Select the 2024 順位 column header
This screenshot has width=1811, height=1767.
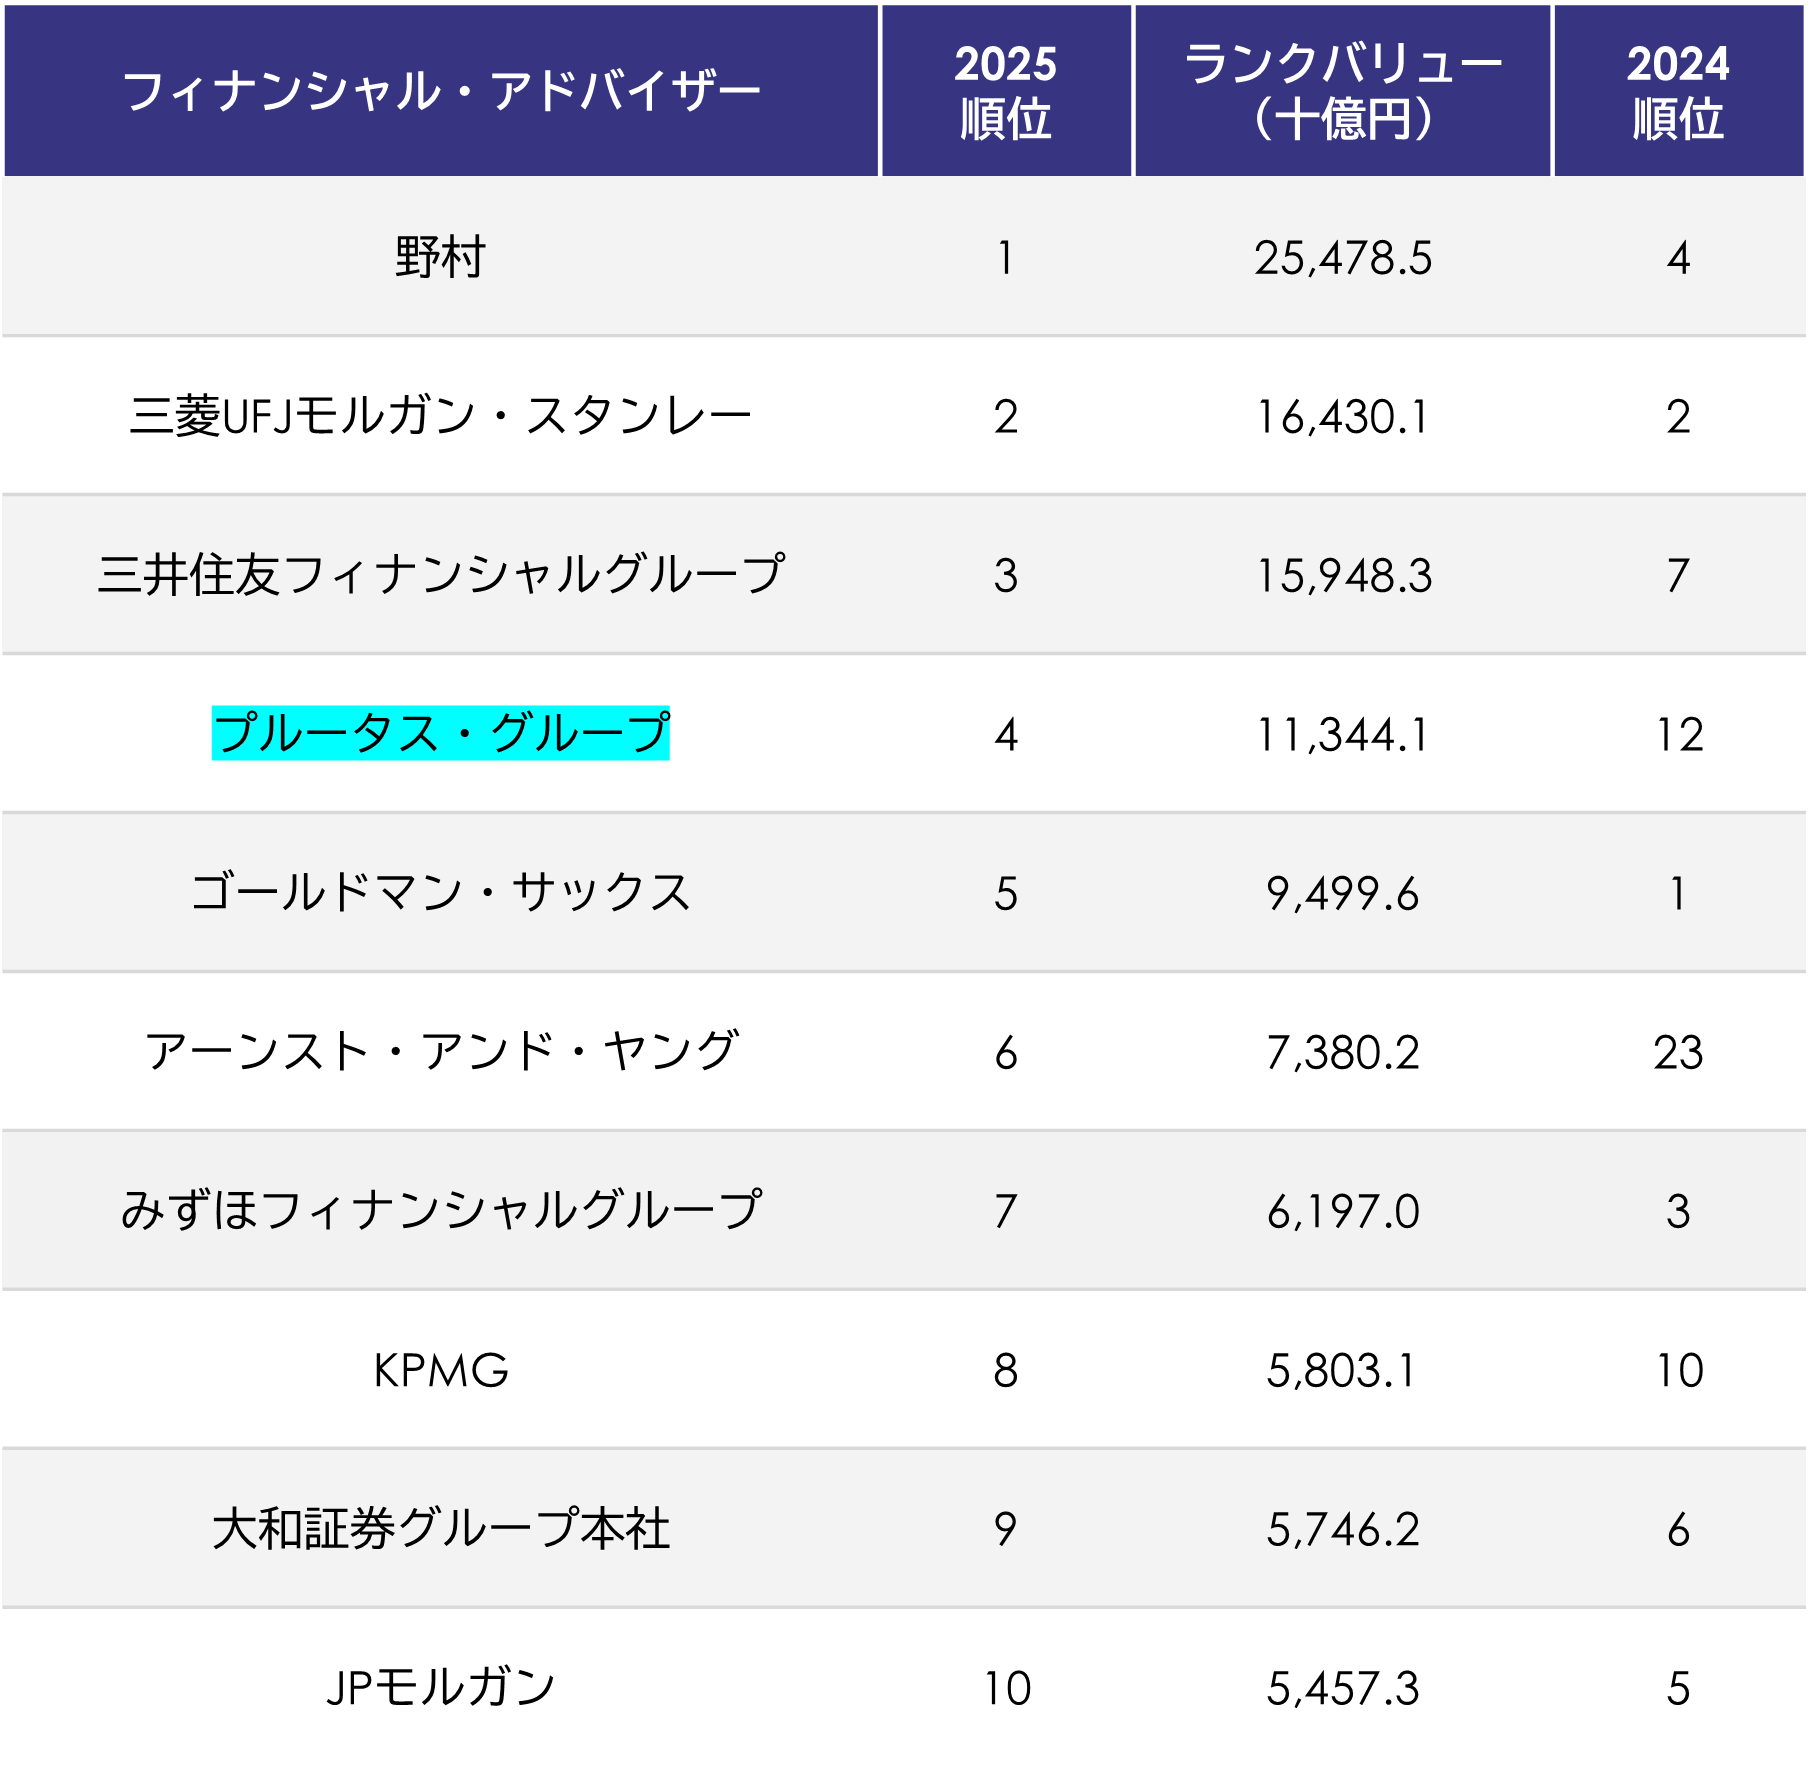coord(1677,91)
